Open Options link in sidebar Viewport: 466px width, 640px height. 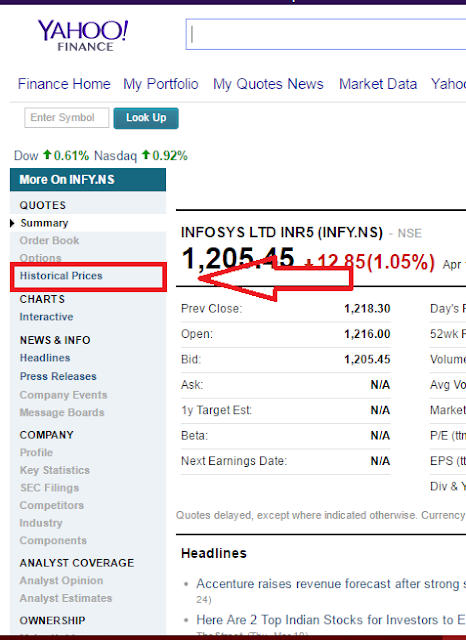[x=40, y=258]
